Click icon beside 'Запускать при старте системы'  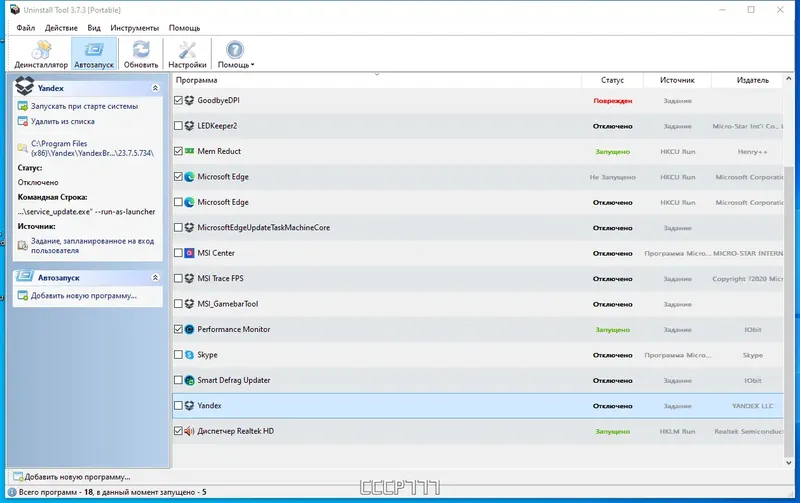(x=22, y=106)
